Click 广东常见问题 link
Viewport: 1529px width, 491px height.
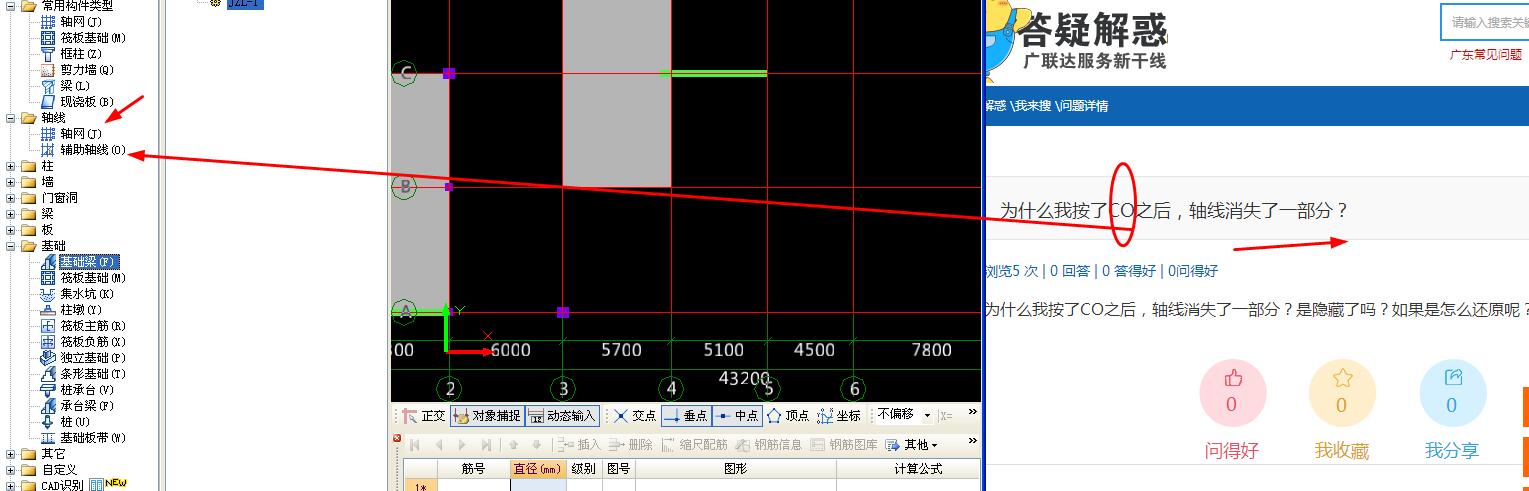click(x=1486, y=55)
